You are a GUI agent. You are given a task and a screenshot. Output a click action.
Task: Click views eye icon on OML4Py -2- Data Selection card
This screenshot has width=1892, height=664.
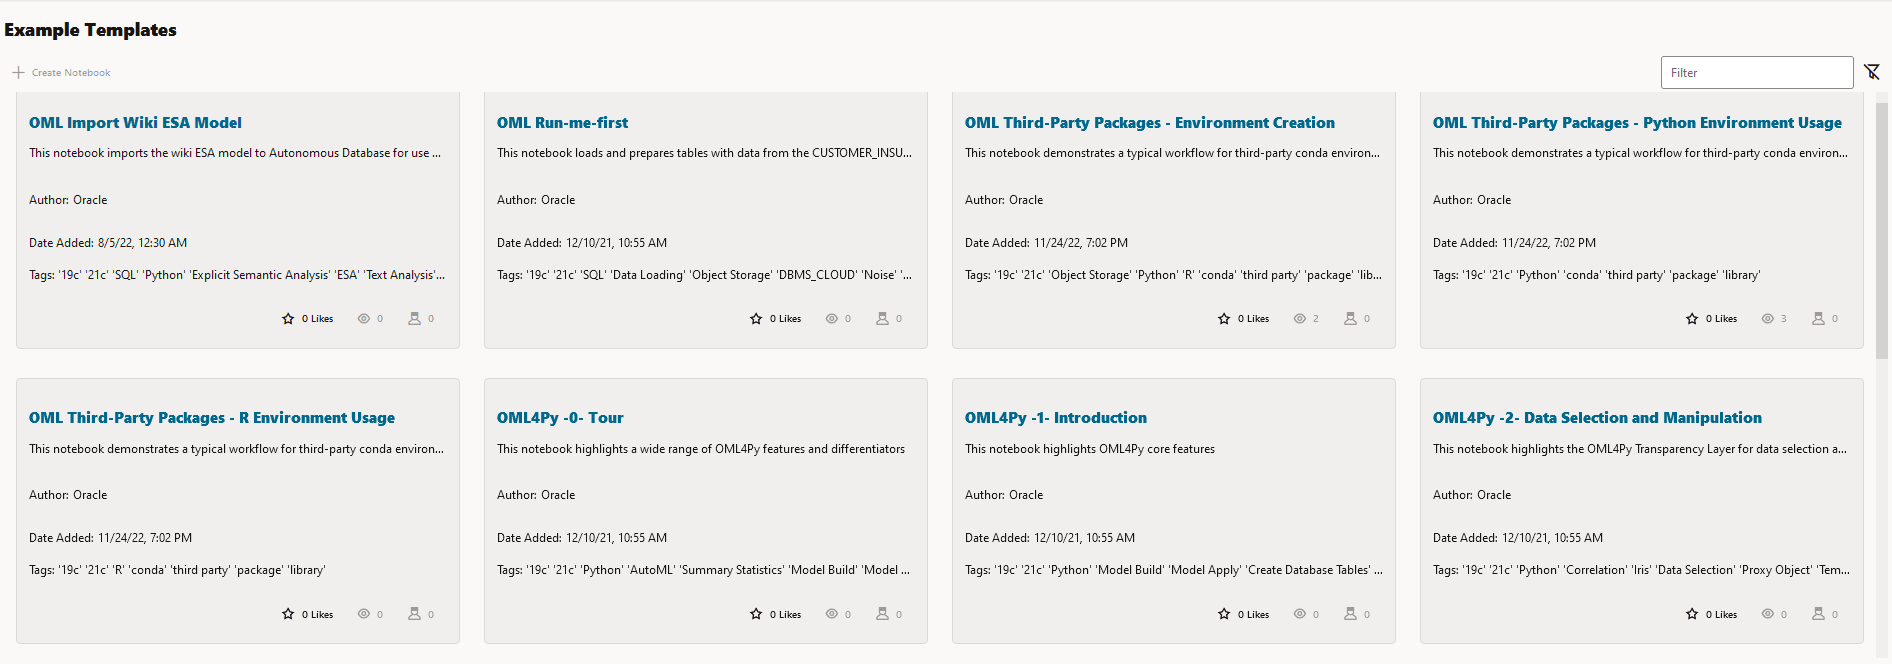pyautogui.click(x=1768, y=614)
